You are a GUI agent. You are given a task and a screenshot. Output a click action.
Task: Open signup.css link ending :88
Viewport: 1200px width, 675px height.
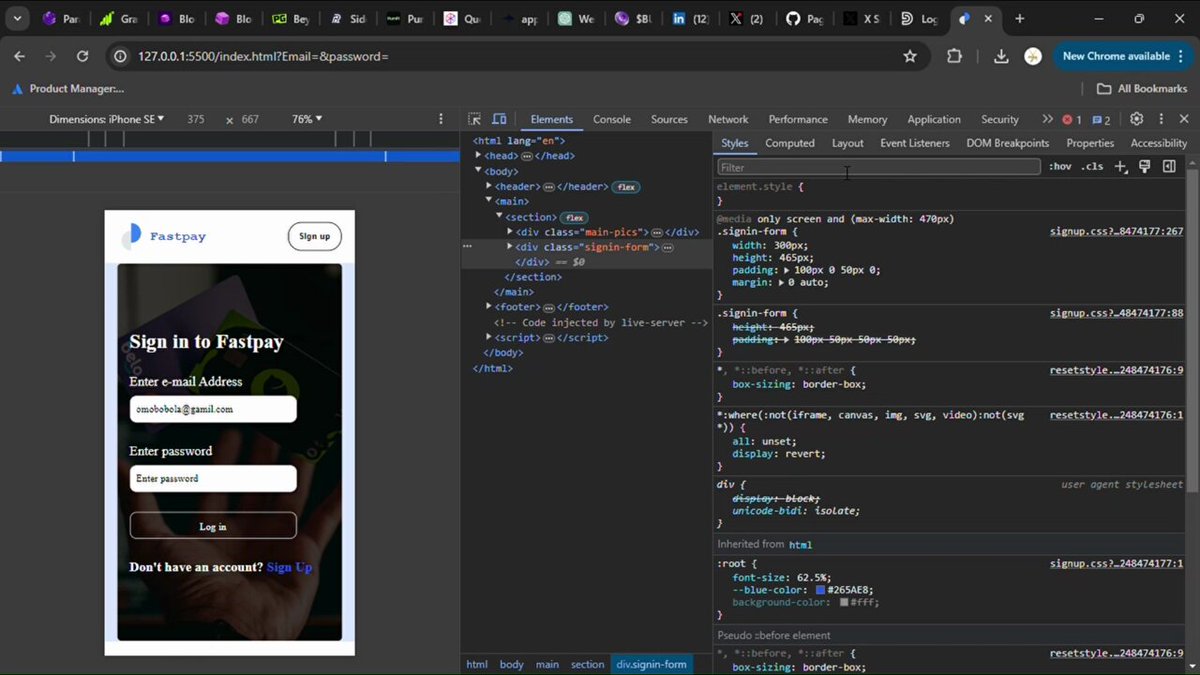(1116, 313)
